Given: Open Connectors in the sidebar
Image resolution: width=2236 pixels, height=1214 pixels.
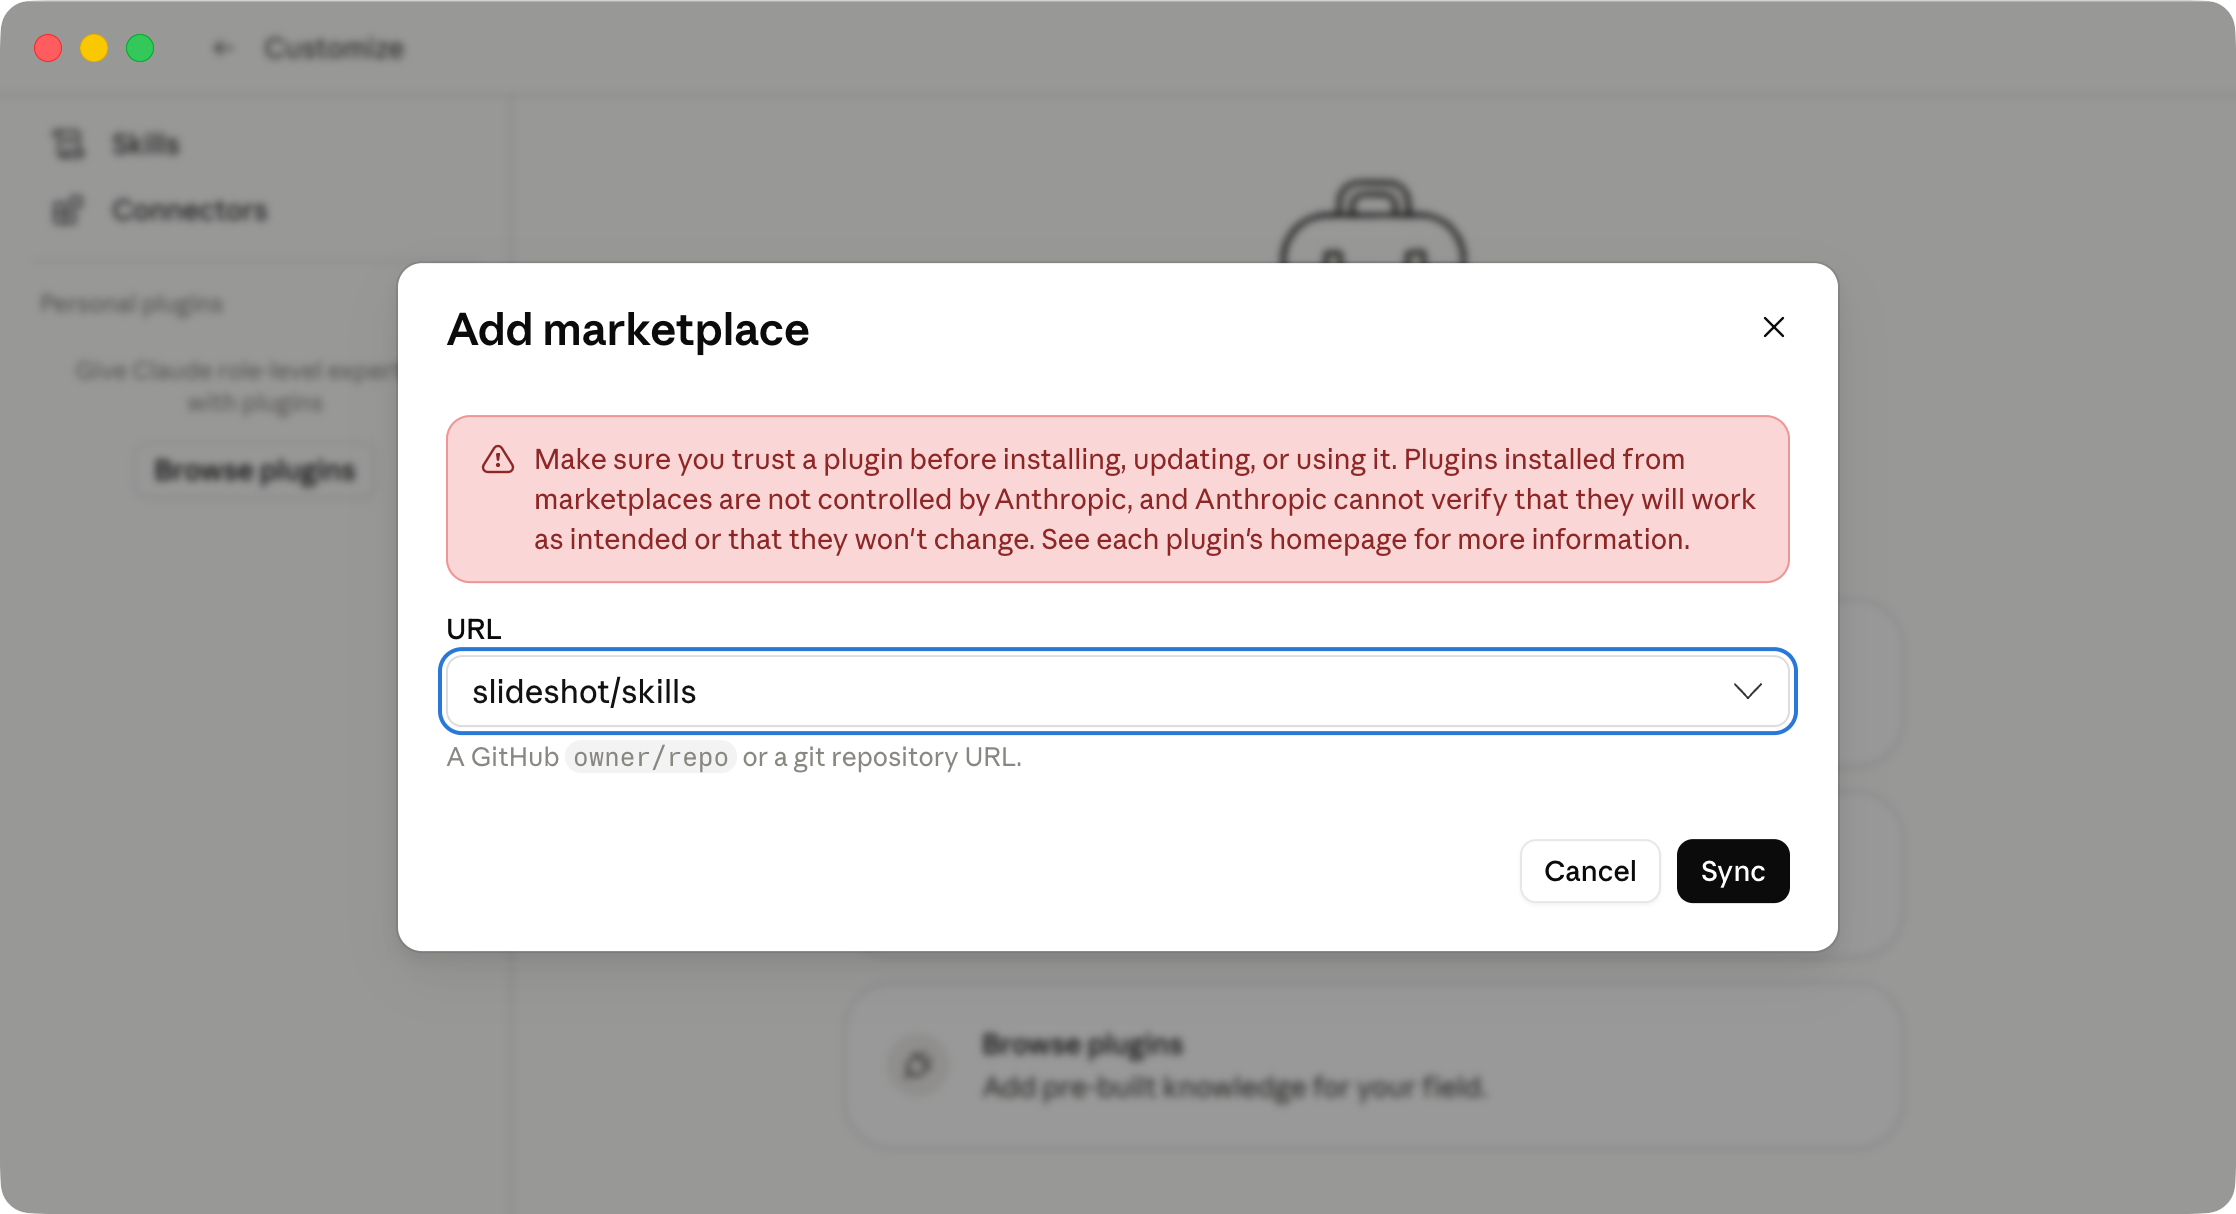Looking at the screenshot, I should pos(189,210).
